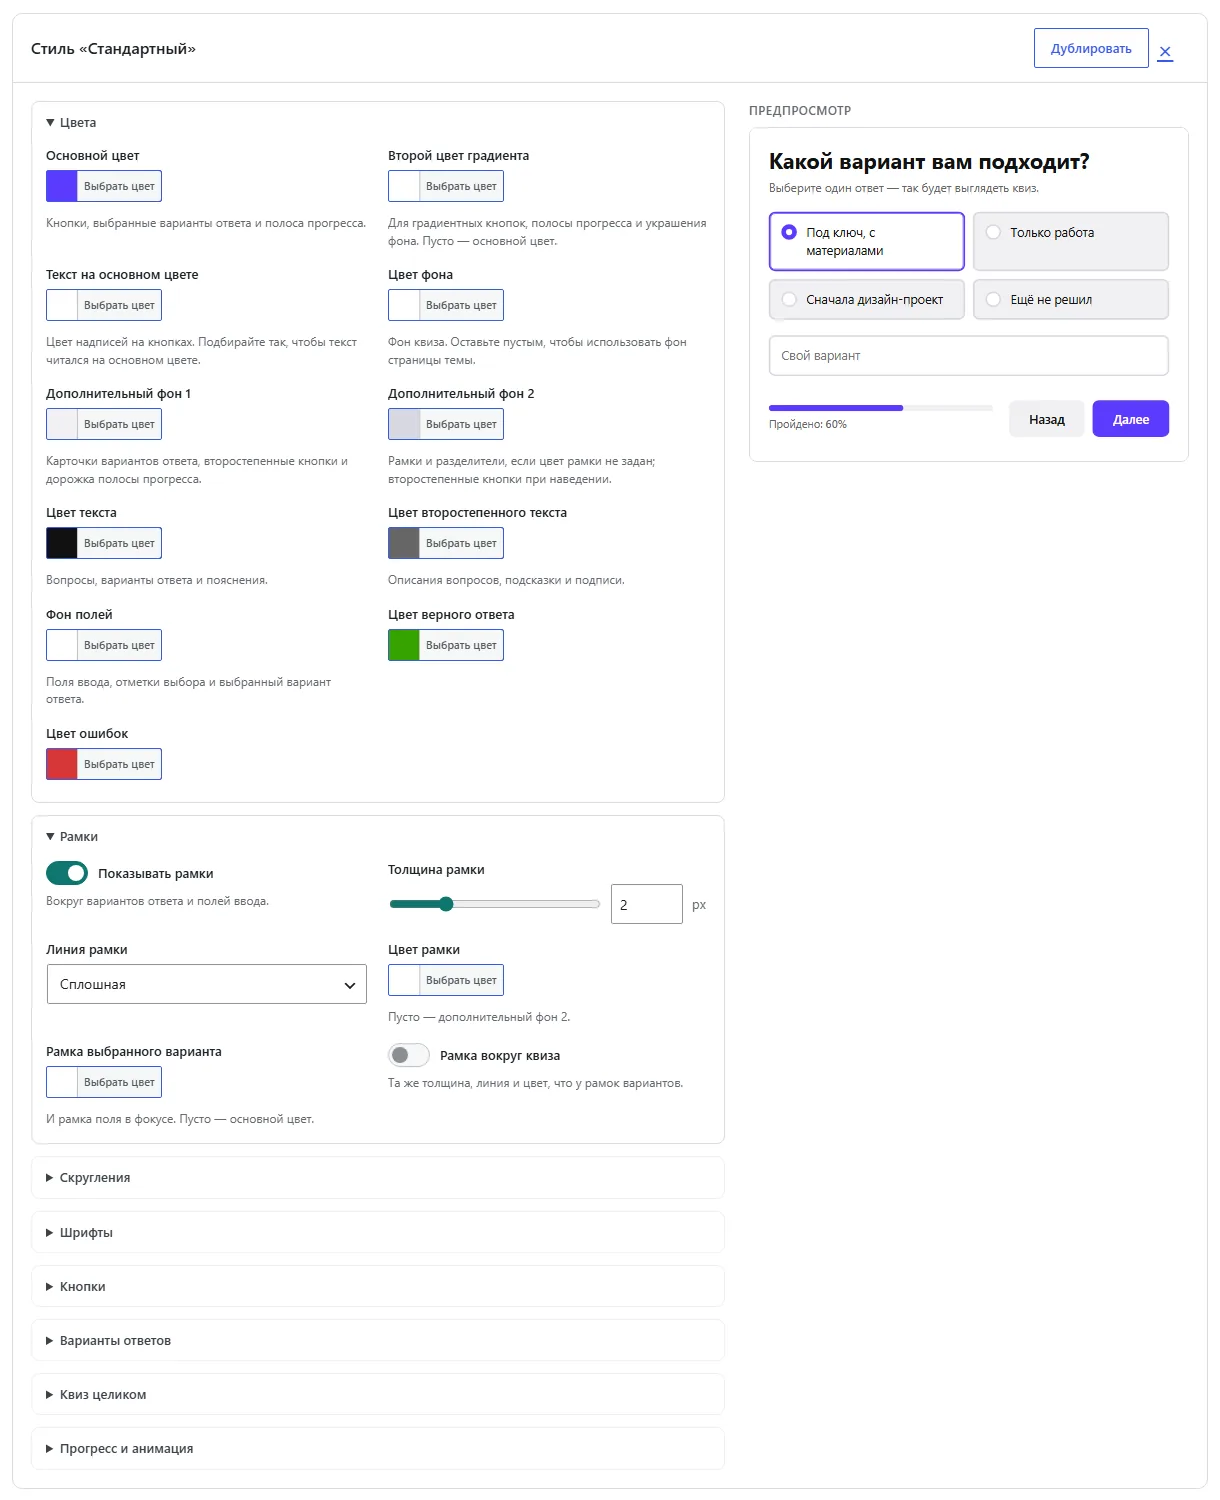Image resolution: width=1220 pixels, height=1500 pixels.
Task: Choose color for Дополнительный фон 1
Action: click(x=104, y=424)
